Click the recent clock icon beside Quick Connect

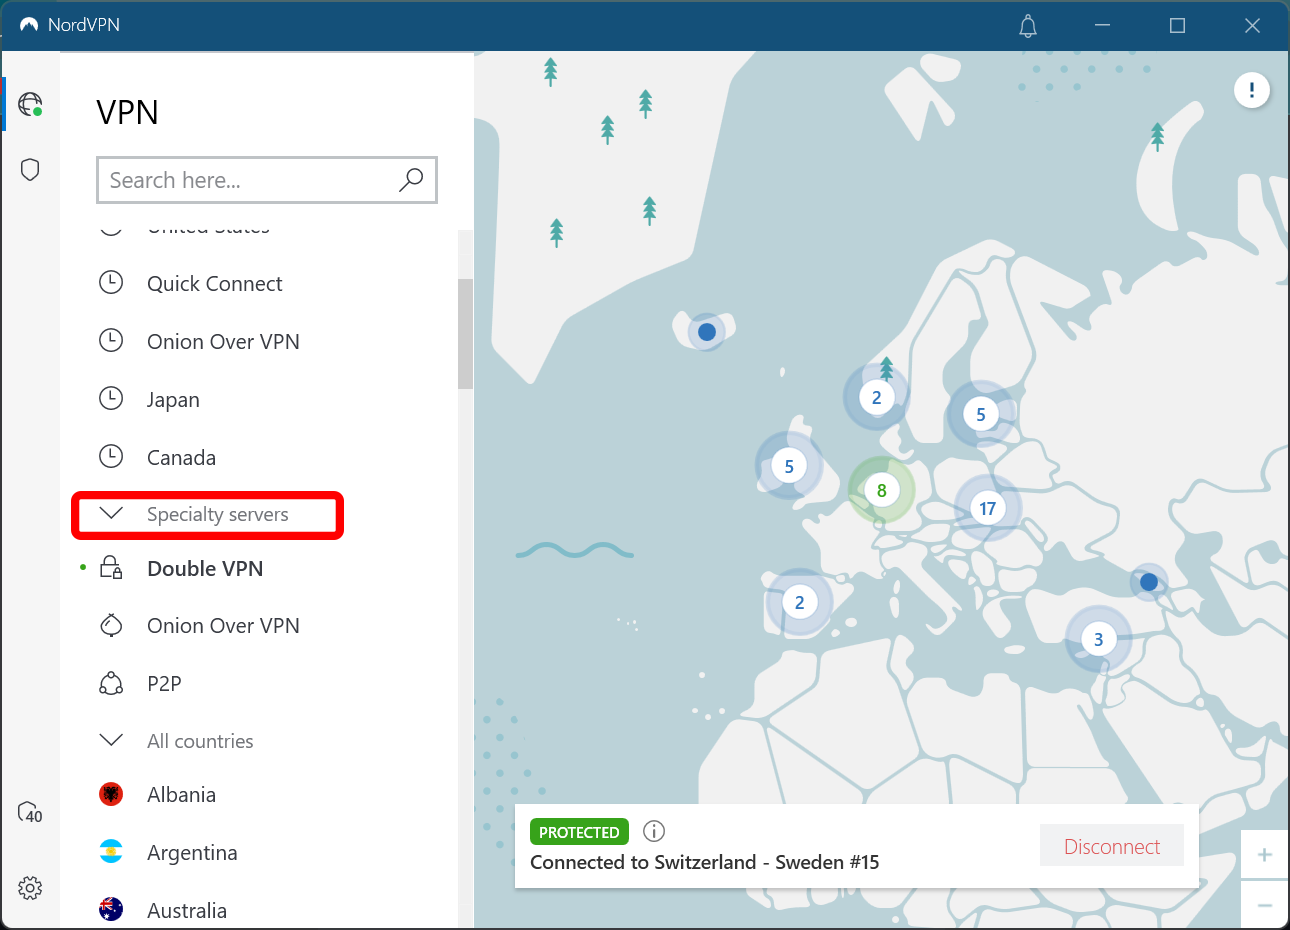(x=111, y=283)
